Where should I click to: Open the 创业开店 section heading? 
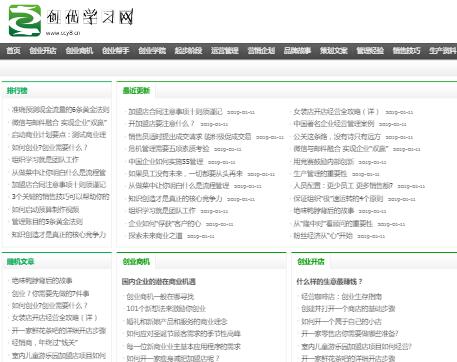311,262
